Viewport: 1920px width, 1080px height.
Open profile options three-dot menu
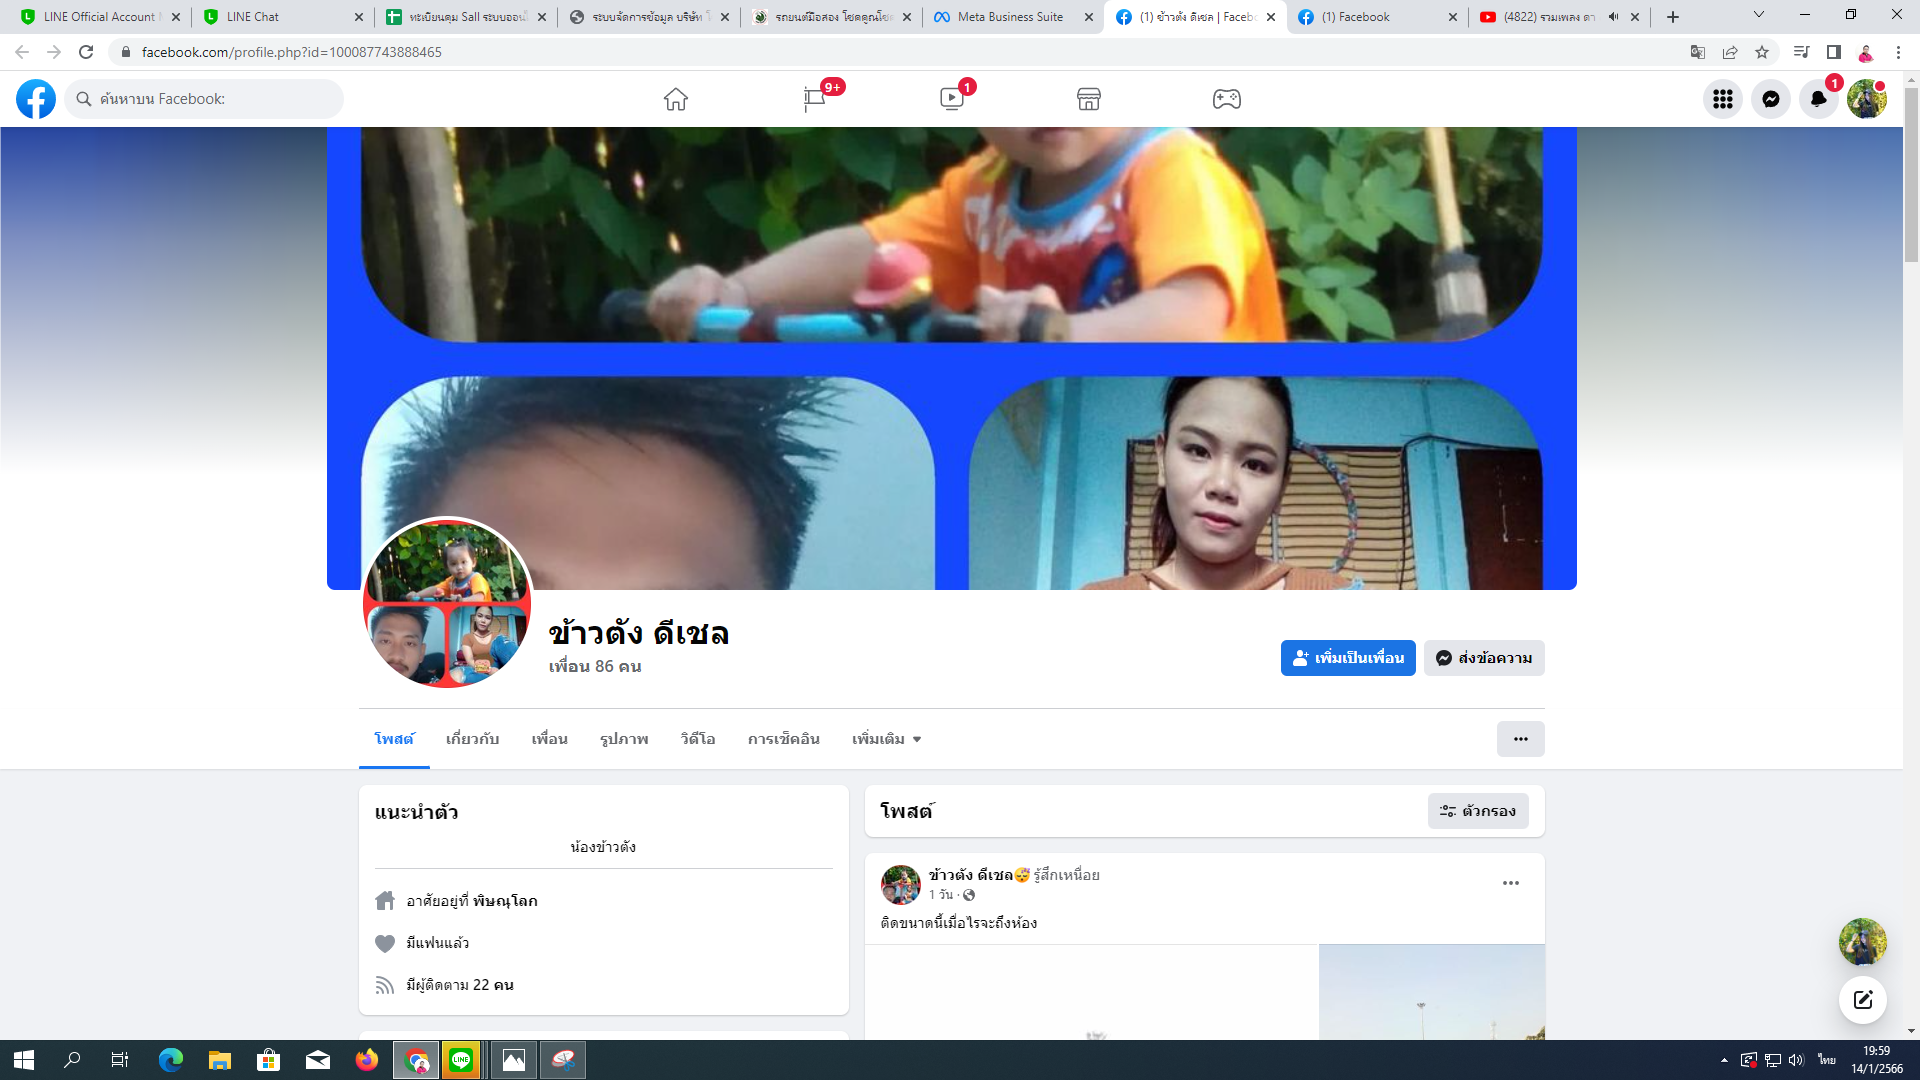click(1520, 739)
